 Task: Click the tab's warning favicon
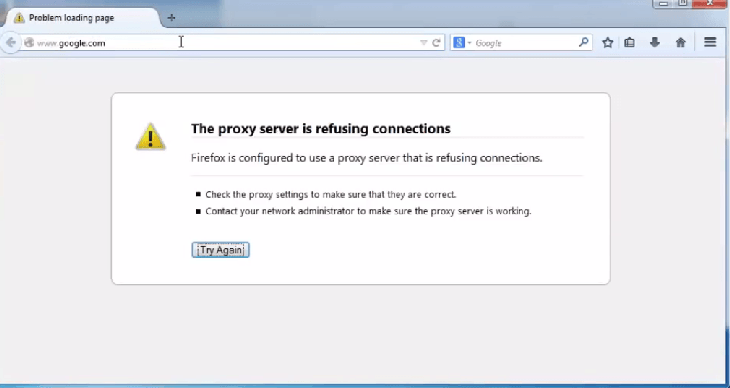point(19,18)
